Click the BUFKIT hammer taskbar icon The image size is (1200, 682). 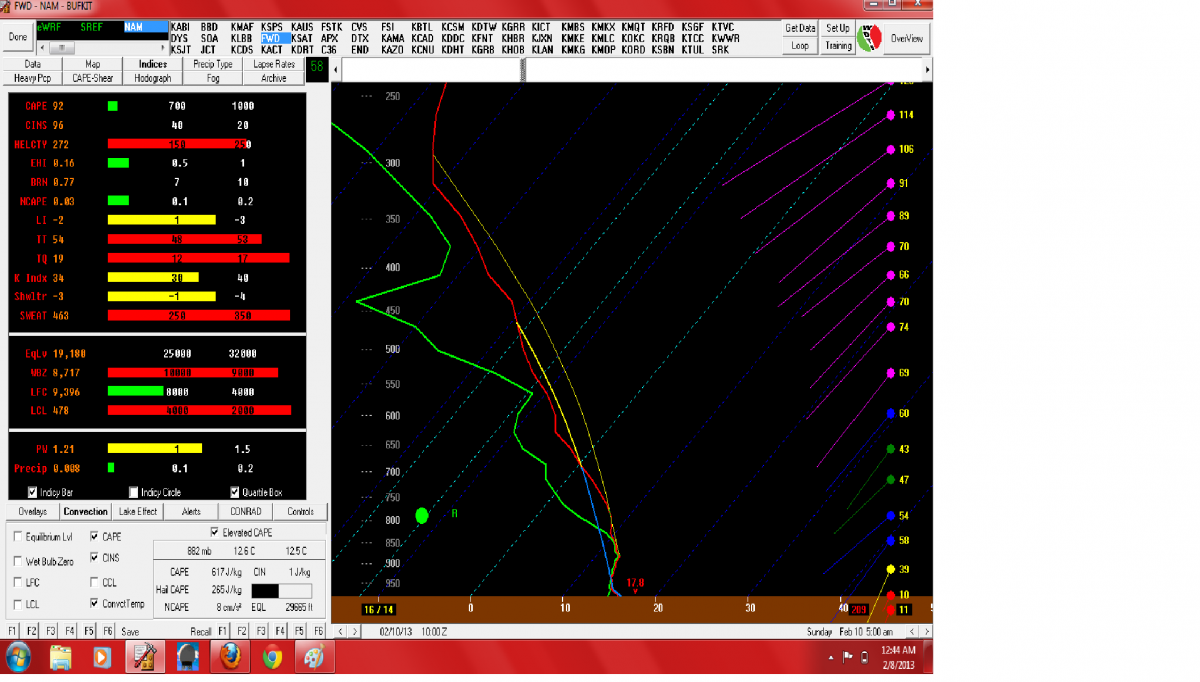[x=145, y=658]
